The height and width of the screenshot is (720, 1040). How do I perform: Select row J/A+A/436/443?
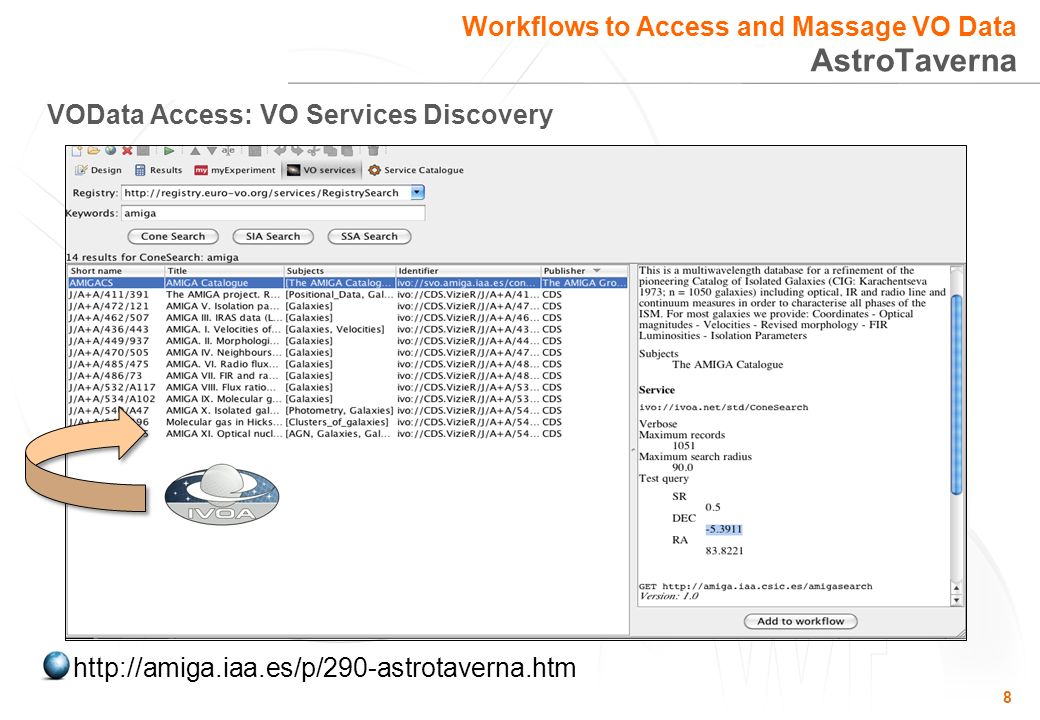(x=348, y=330)
